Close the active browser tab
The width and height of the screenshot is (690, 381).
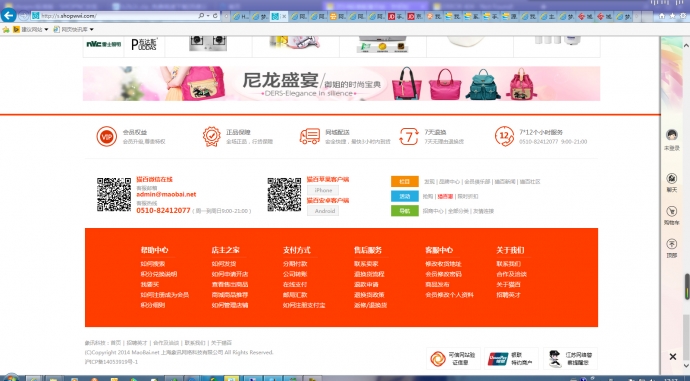[x=284, y=16]
